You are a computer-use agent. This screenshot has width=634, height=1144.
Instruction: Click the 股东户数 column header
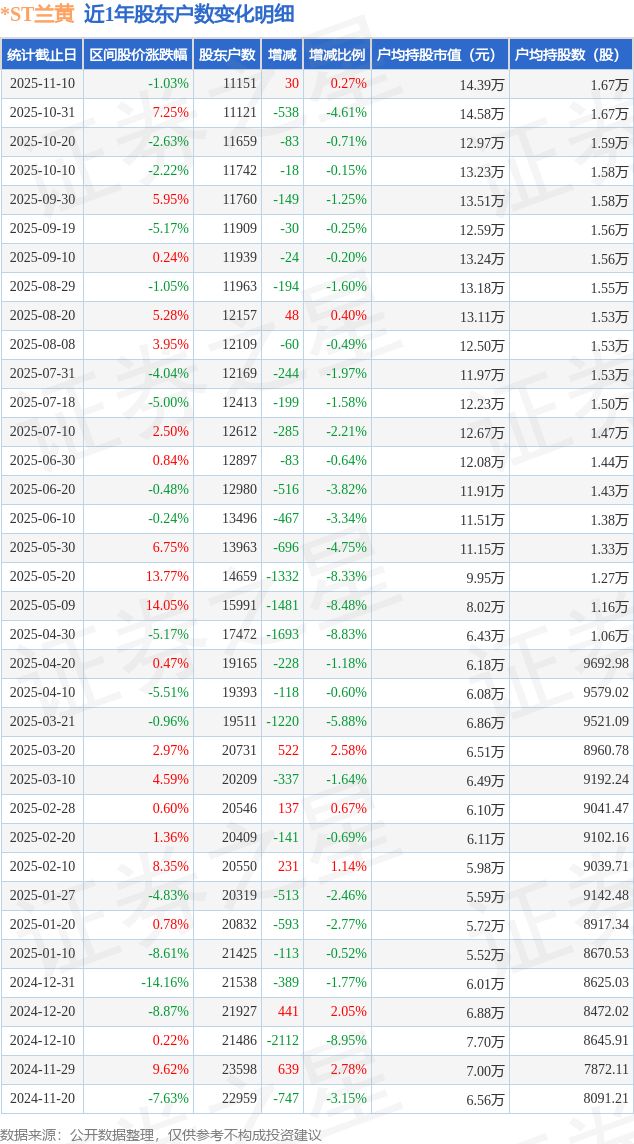tap(227, 55)
